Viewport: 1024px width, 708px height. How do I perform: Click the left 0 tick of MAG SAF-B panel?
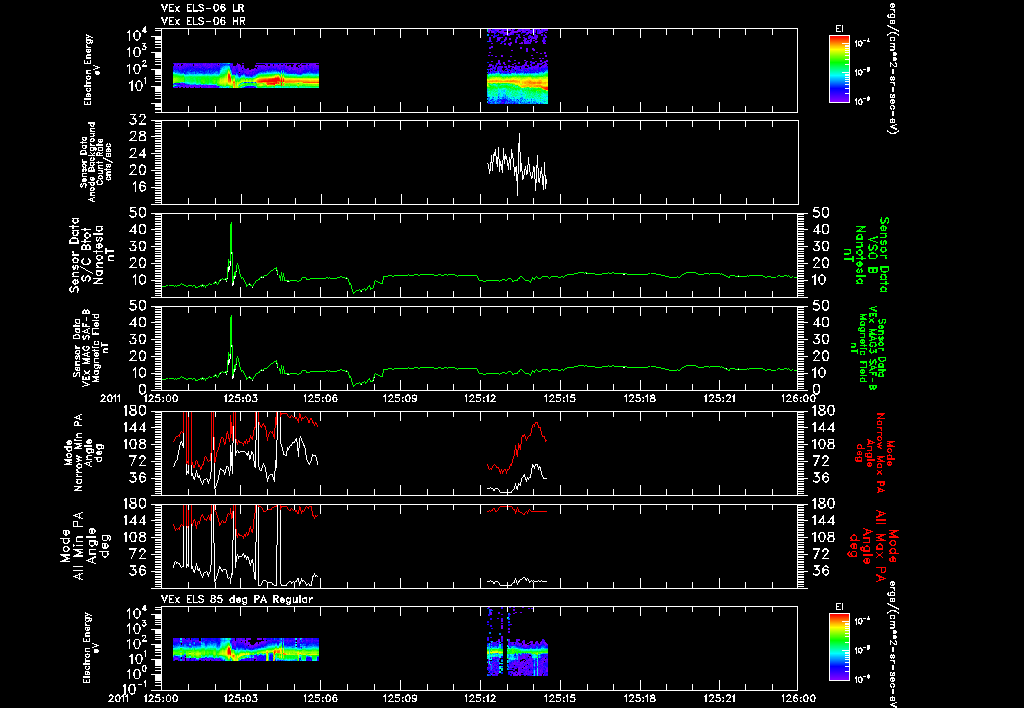(x=142, y=390)
